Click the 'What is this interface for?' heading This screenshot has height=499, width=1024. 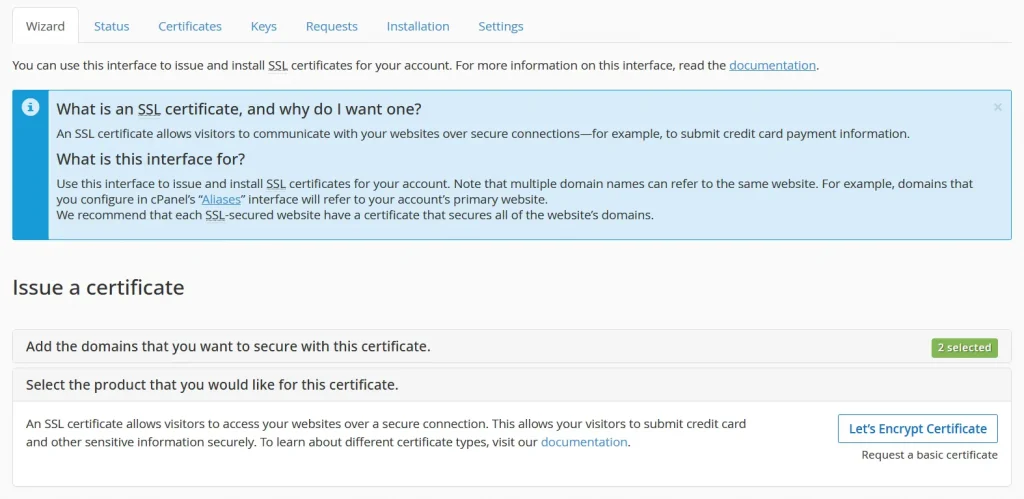151,159
